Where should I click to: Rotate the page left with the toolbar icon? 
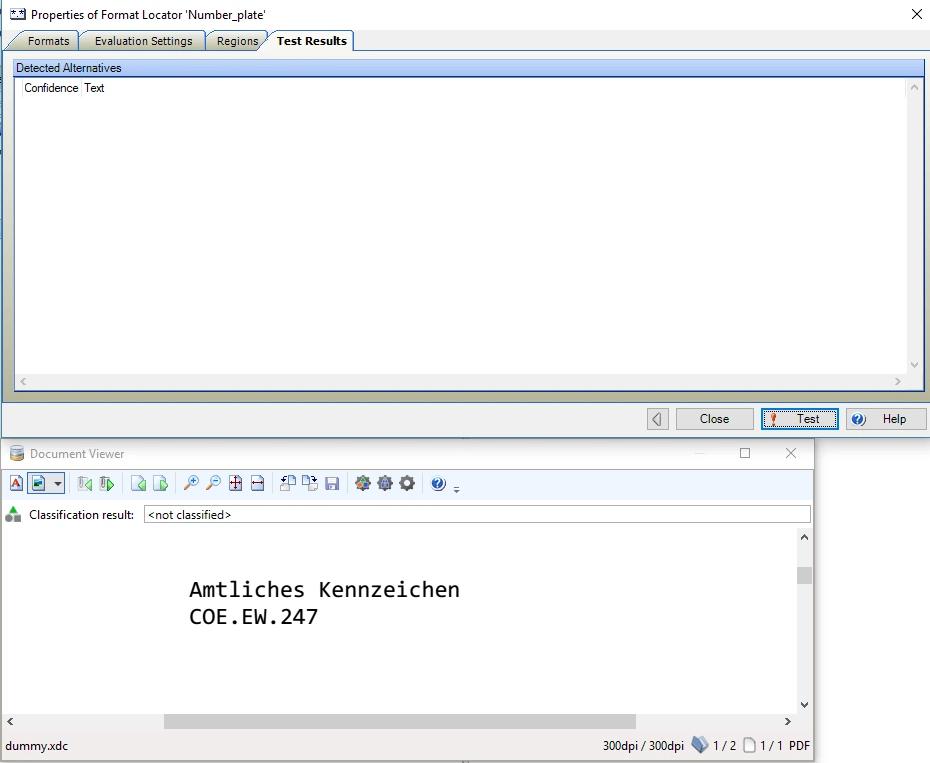[x=287, y=484]
